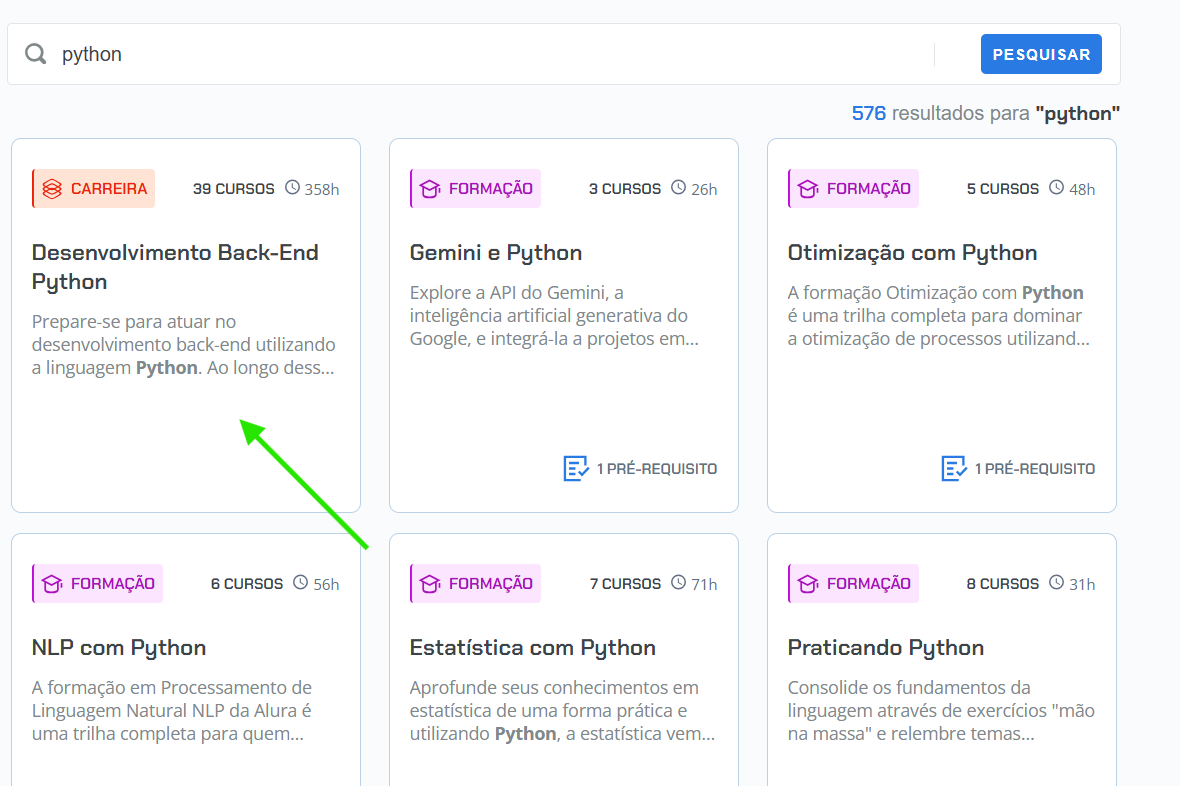The width and height of the screenshot is (1180, 786).
Task: Open the Gemini e Python course title
Action: [496, 253]
